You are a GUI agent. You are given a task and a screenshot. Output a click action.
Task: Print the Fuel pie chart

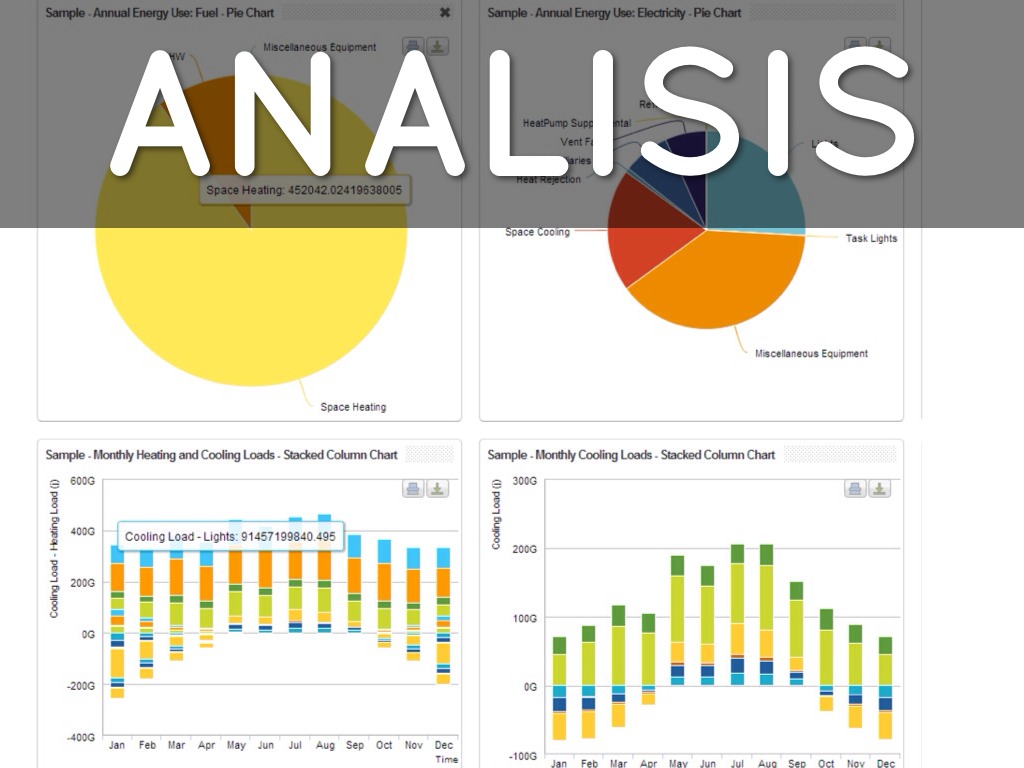click(413, 46)
